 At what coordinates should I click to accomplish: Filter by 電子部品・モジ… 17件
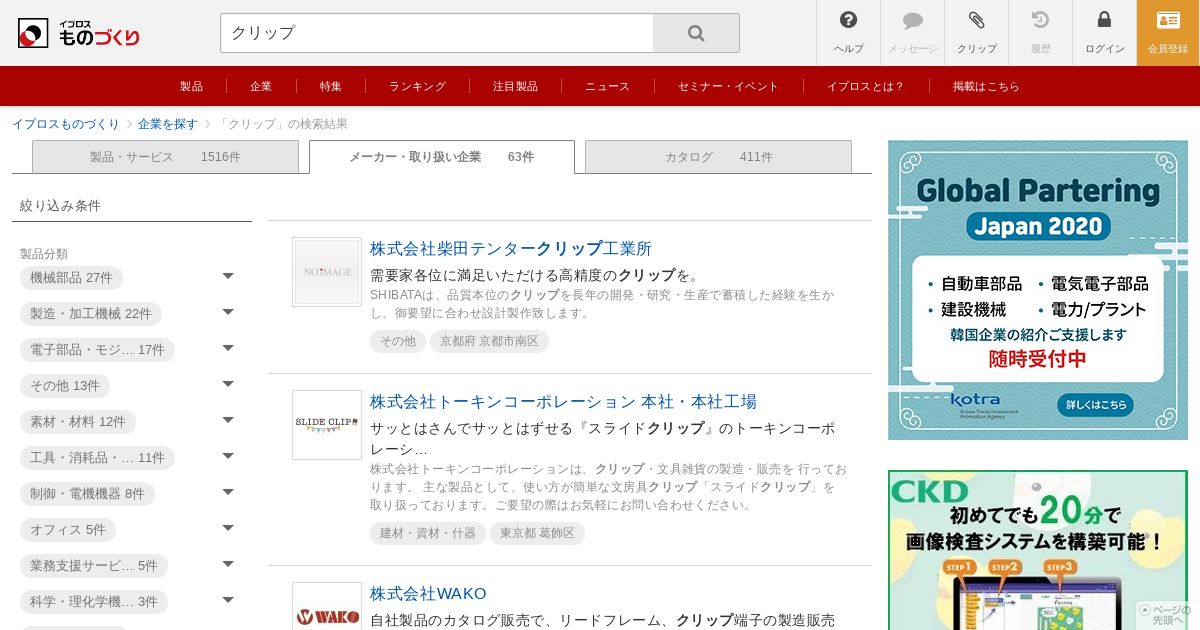[x=97, y=350]
